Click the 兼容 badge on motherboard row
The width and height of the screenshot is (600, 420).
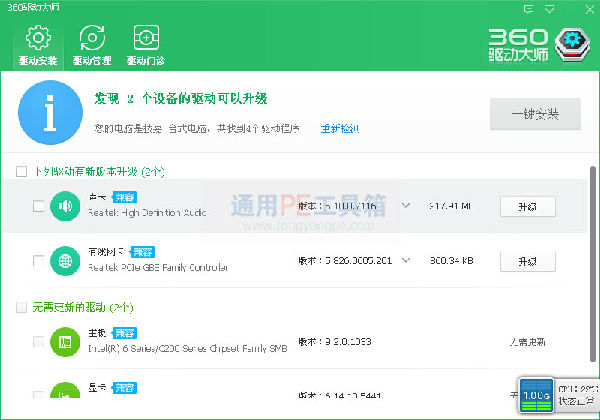click(x=124, y=333)
